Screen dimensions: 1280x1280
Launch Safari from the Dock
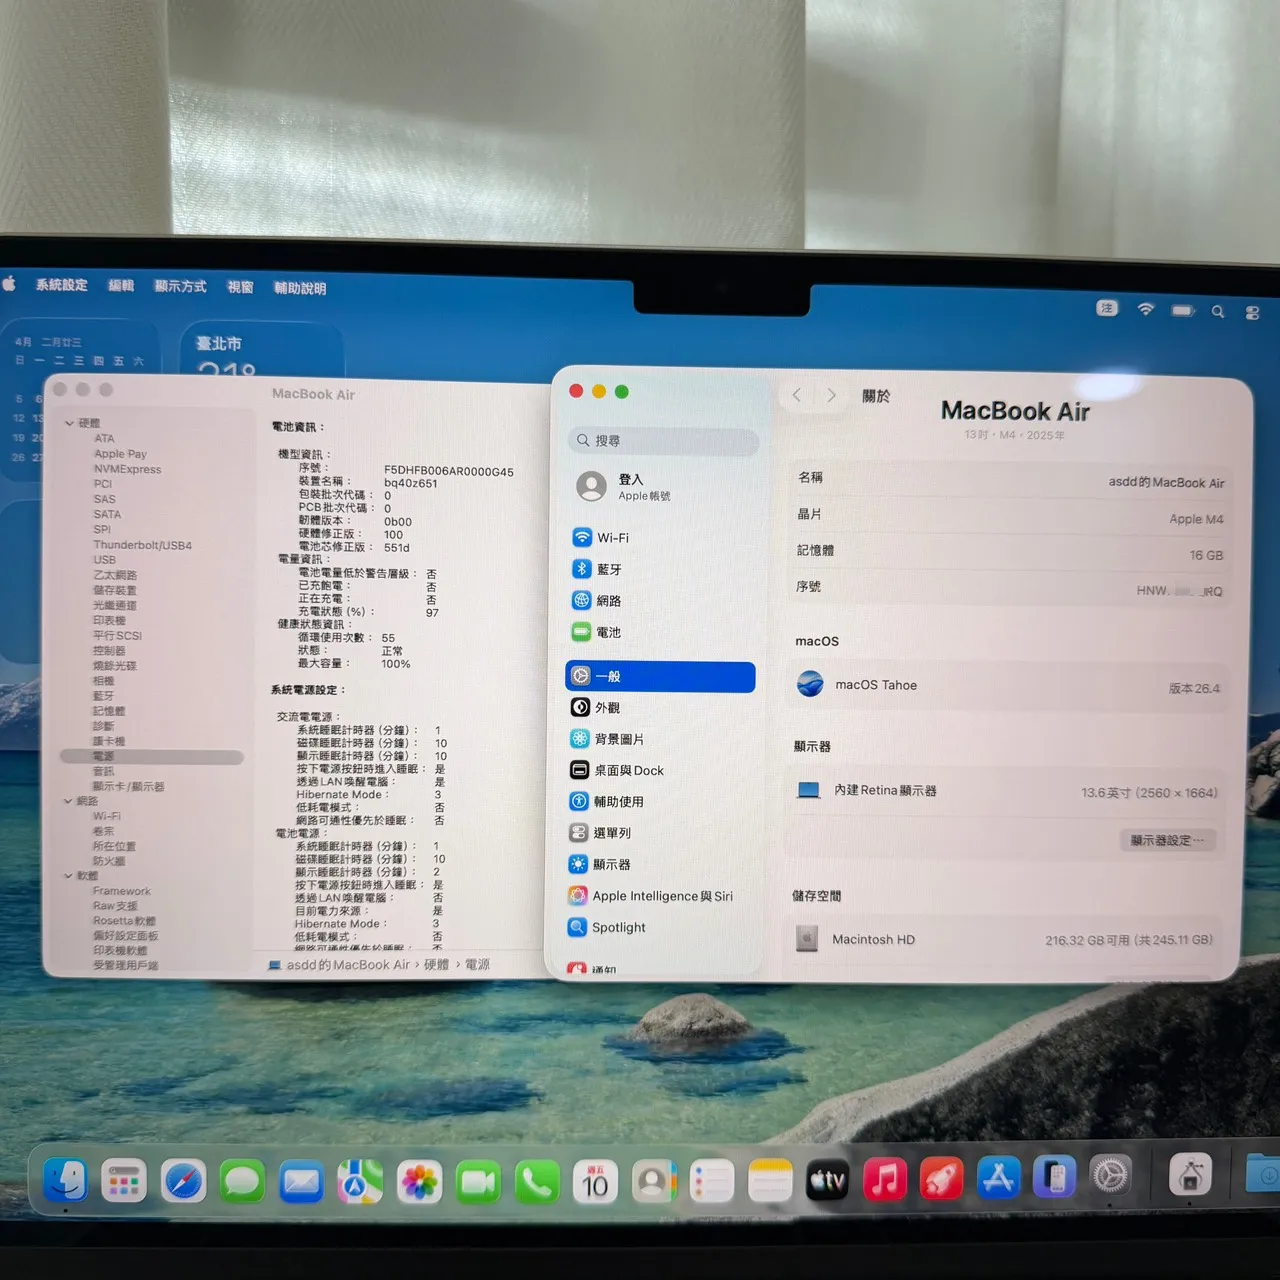click(x=182, y=1180)
